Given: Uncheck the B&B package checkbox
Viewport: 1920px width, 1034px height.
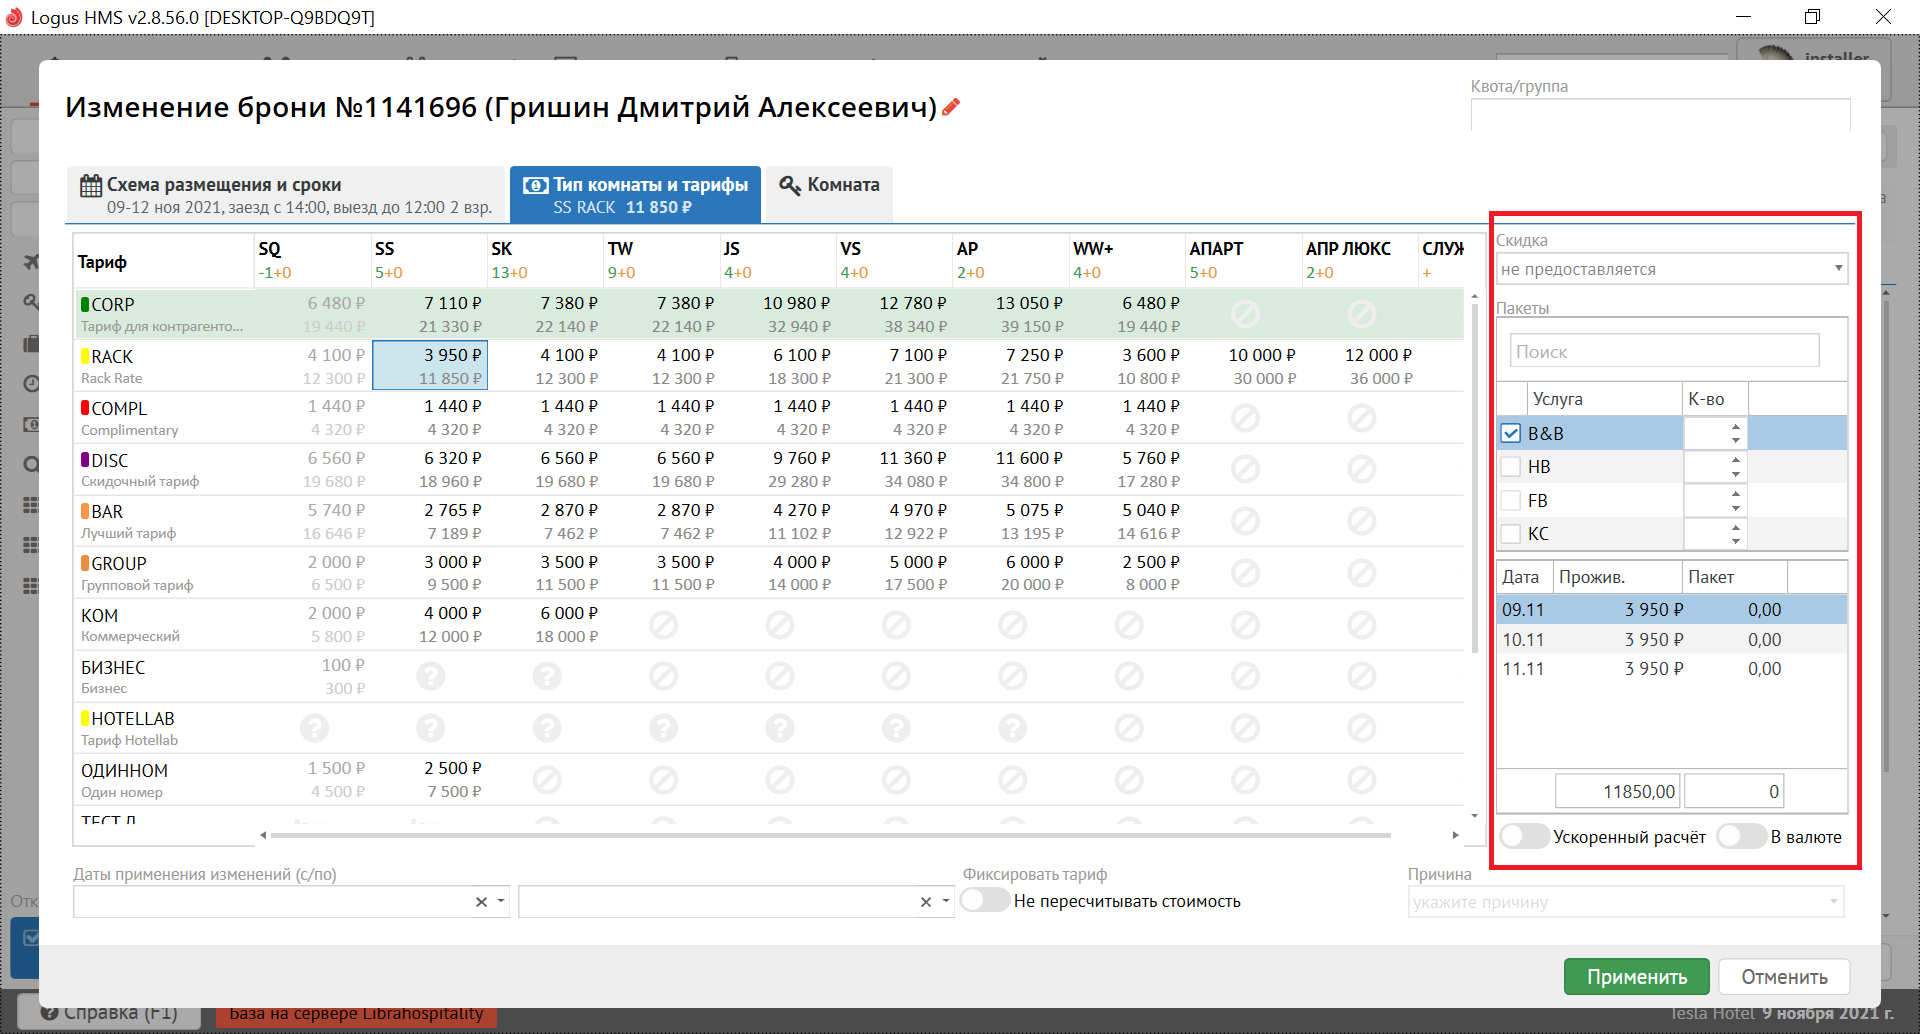Looking at the screenshot, I should (x=1511, y=434).
